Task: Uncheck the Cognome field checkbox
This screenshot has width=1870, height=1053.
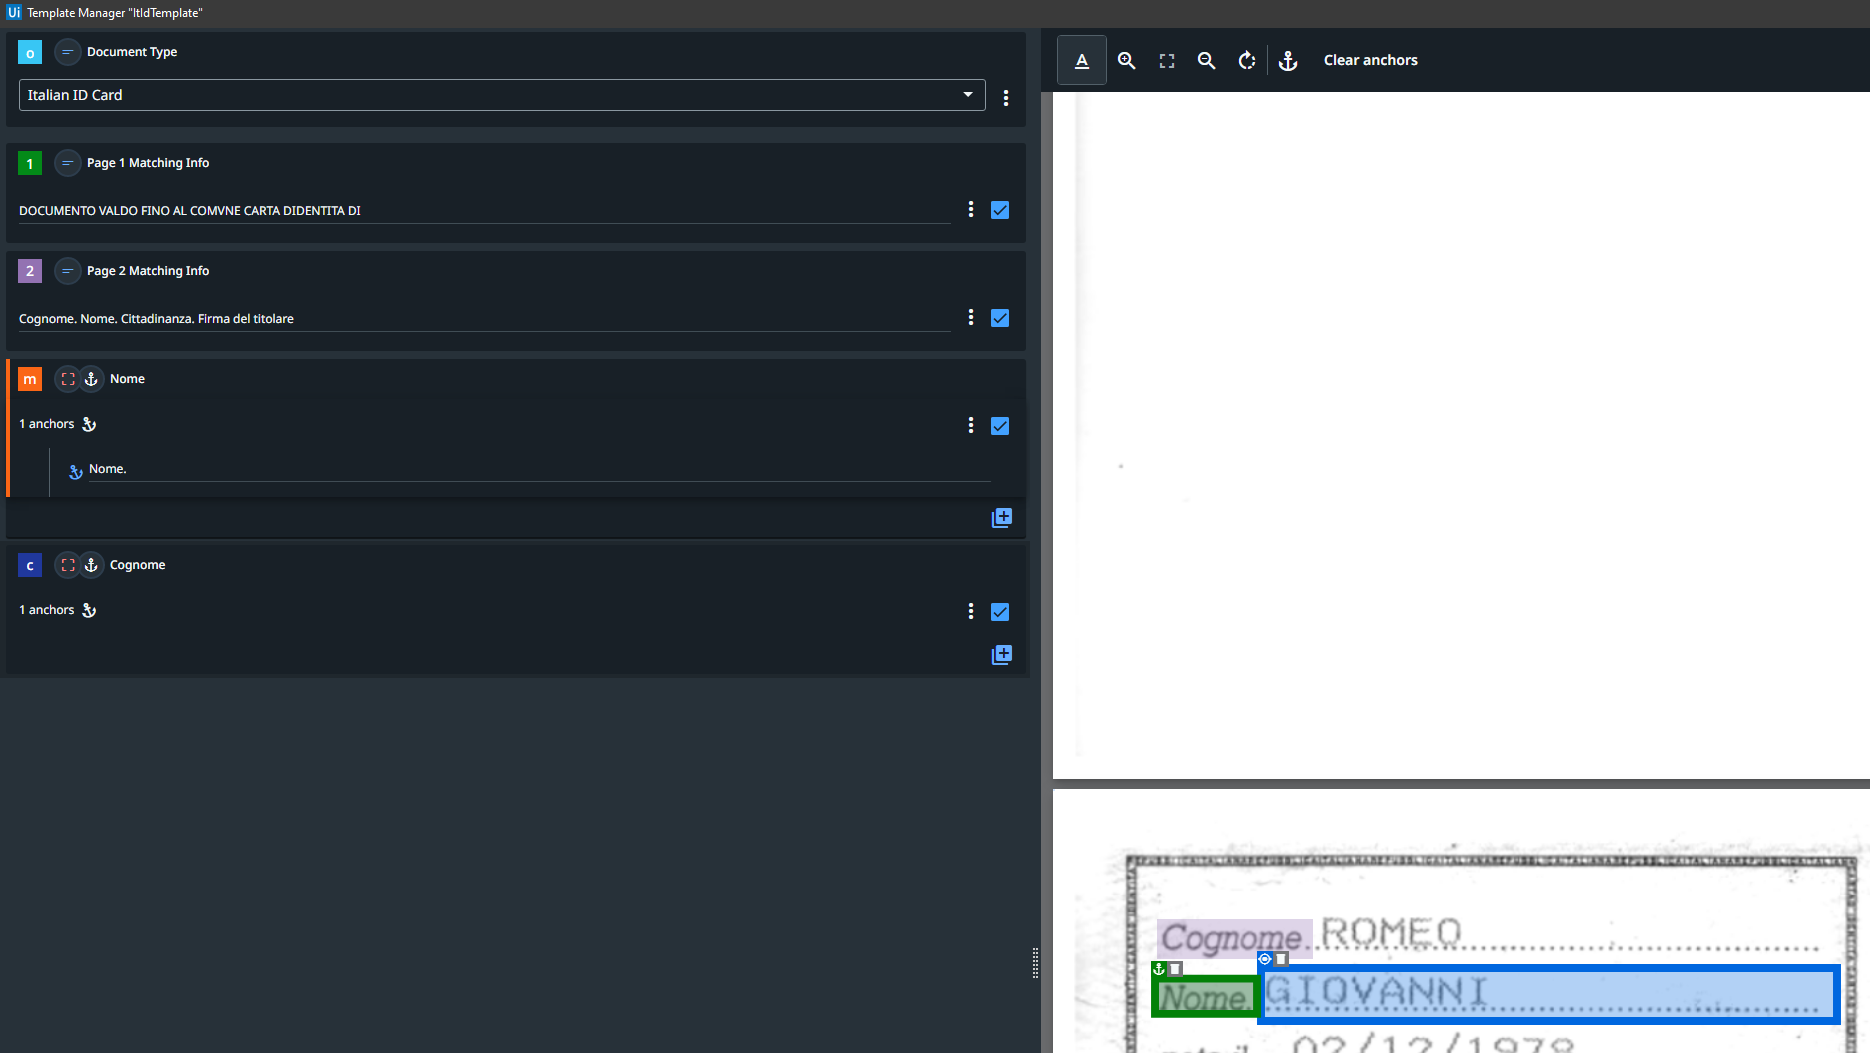Action: click(1000, 612)
